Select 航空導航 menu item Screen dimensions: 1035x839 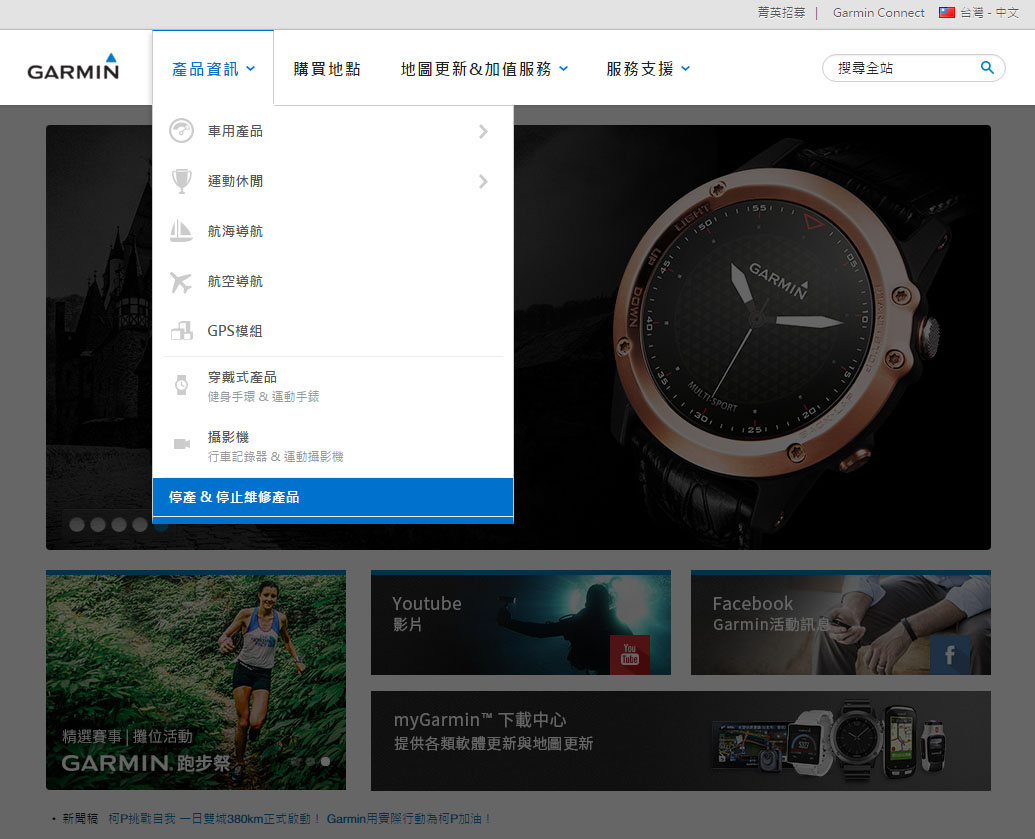pos(333,281)
